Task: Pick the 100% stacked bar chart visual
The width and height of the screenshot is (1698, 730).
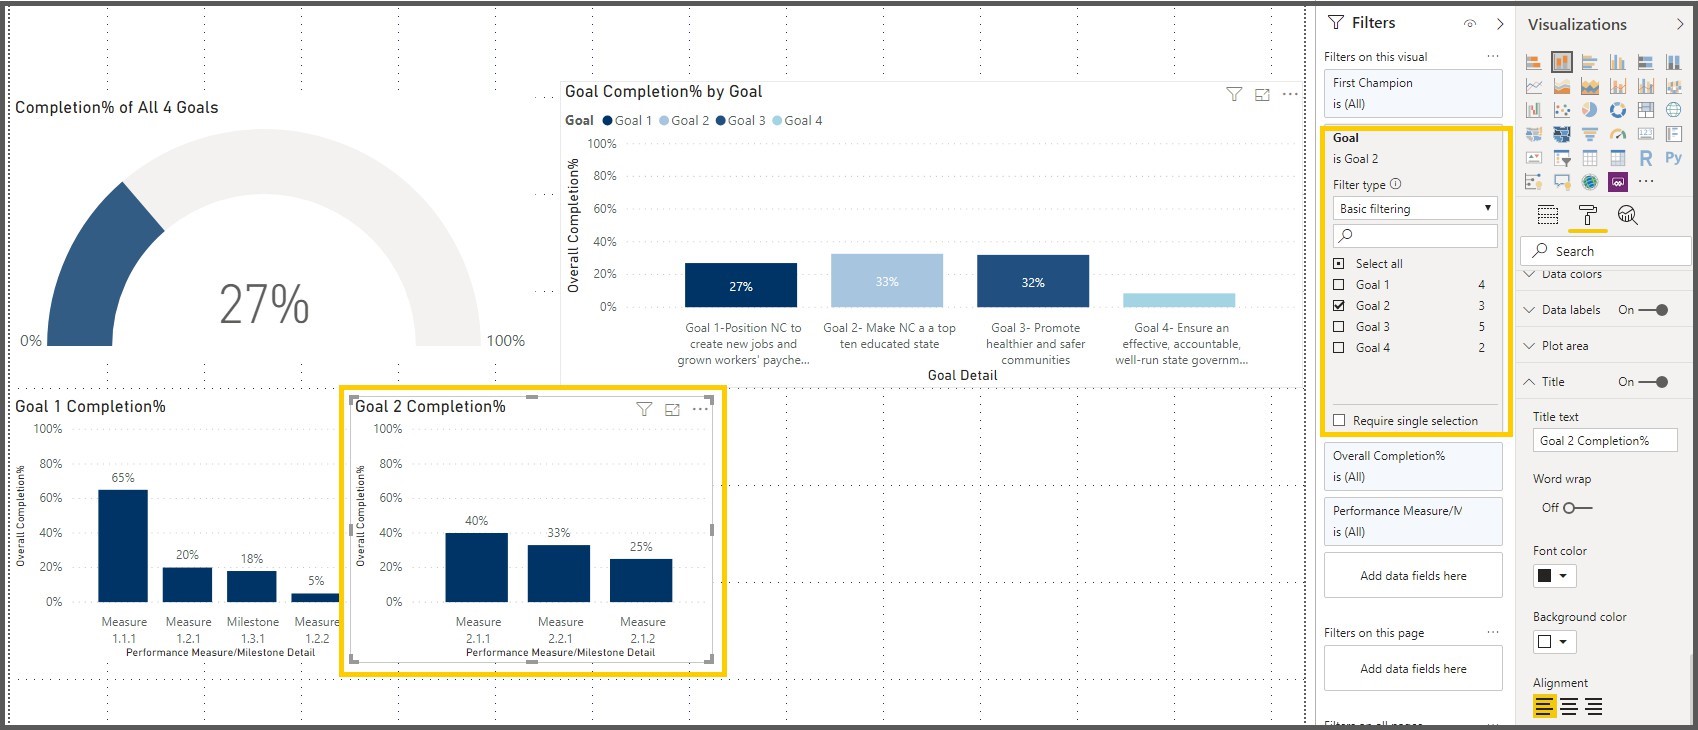Action: pos(1646,62)
